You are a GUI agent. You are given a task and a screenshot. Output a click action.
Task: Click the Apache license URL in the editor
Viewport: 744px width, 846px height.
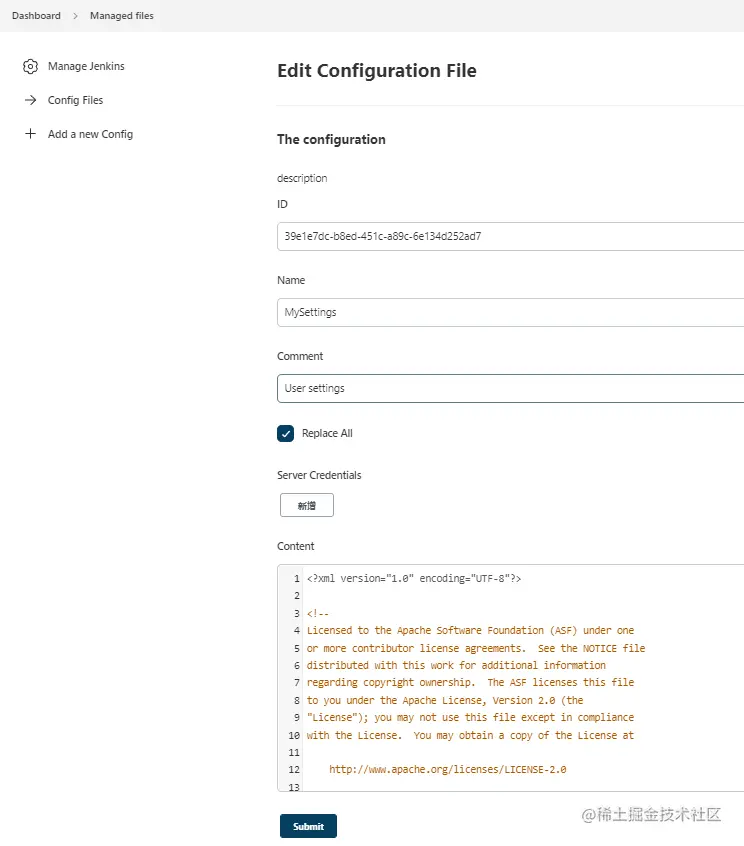pos(448,770)
